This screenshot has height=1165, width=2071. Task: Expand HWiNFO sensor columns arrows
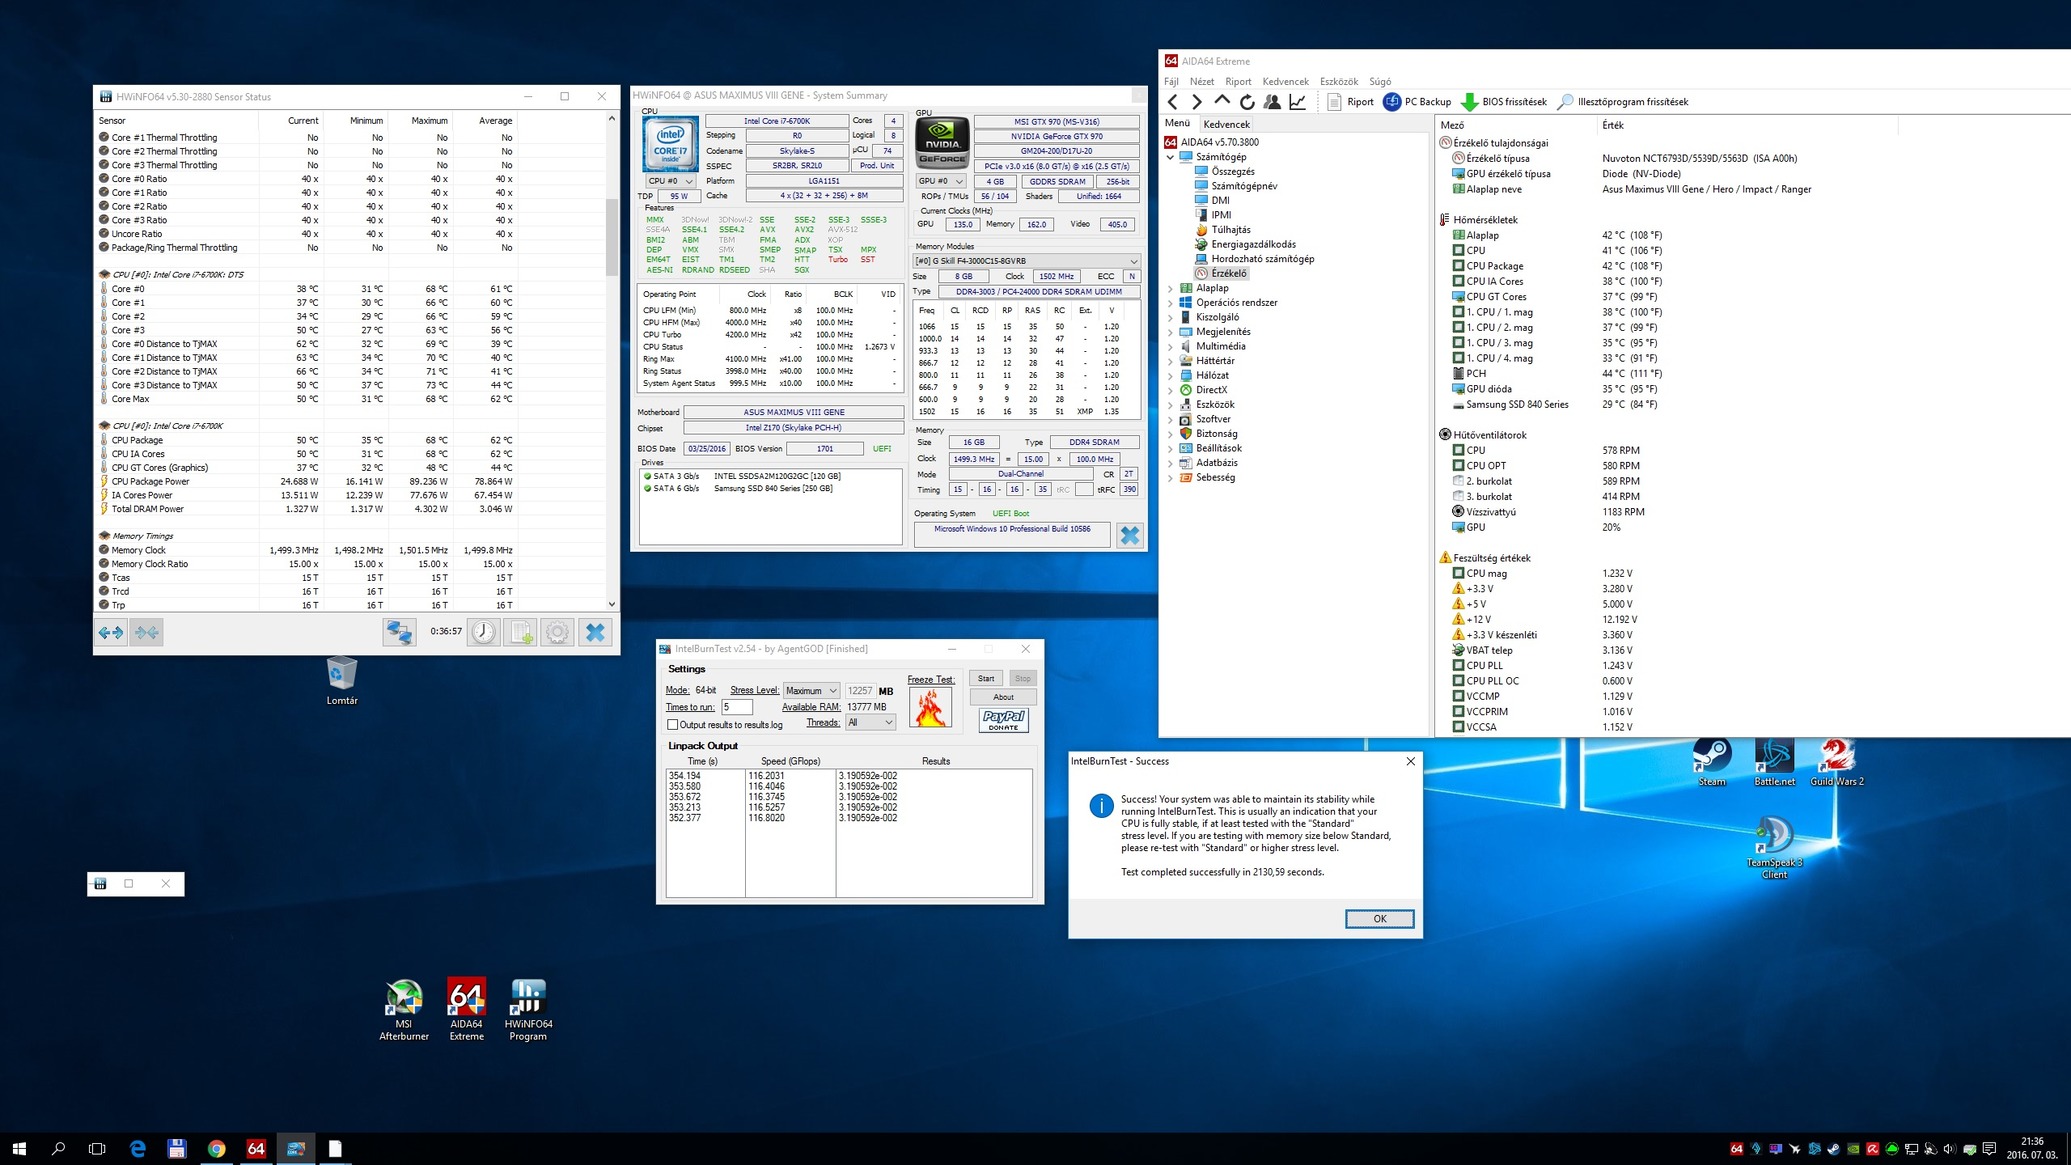pyautogui.click(x=111, y=632)
